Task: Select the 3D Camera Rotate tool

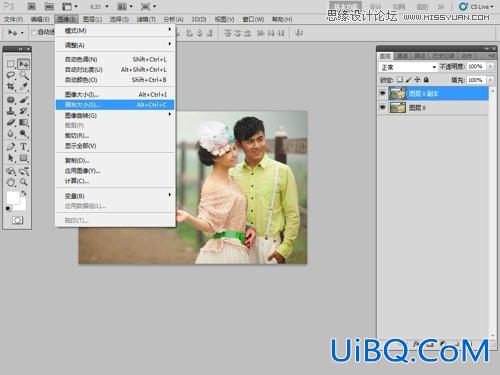Action: click(x=23, y=171)
